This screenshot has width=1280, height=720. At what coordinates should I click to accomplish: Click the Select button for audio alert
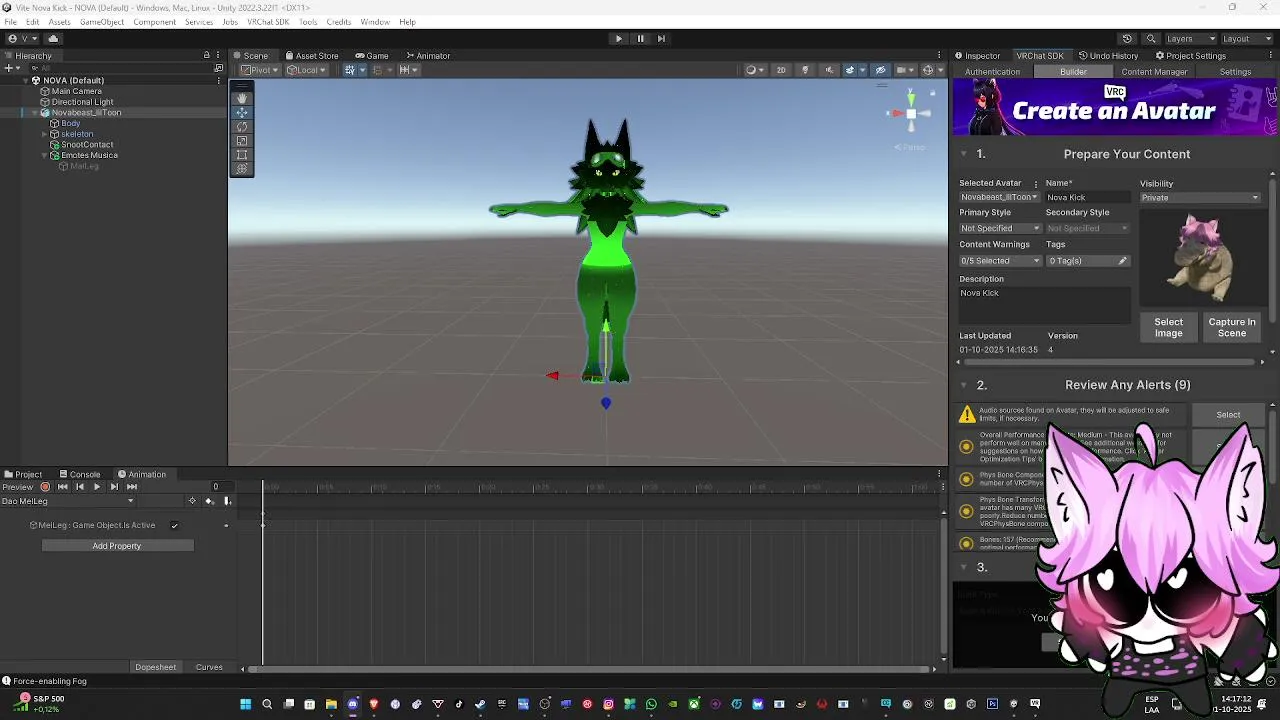(x=1228, y=415)
